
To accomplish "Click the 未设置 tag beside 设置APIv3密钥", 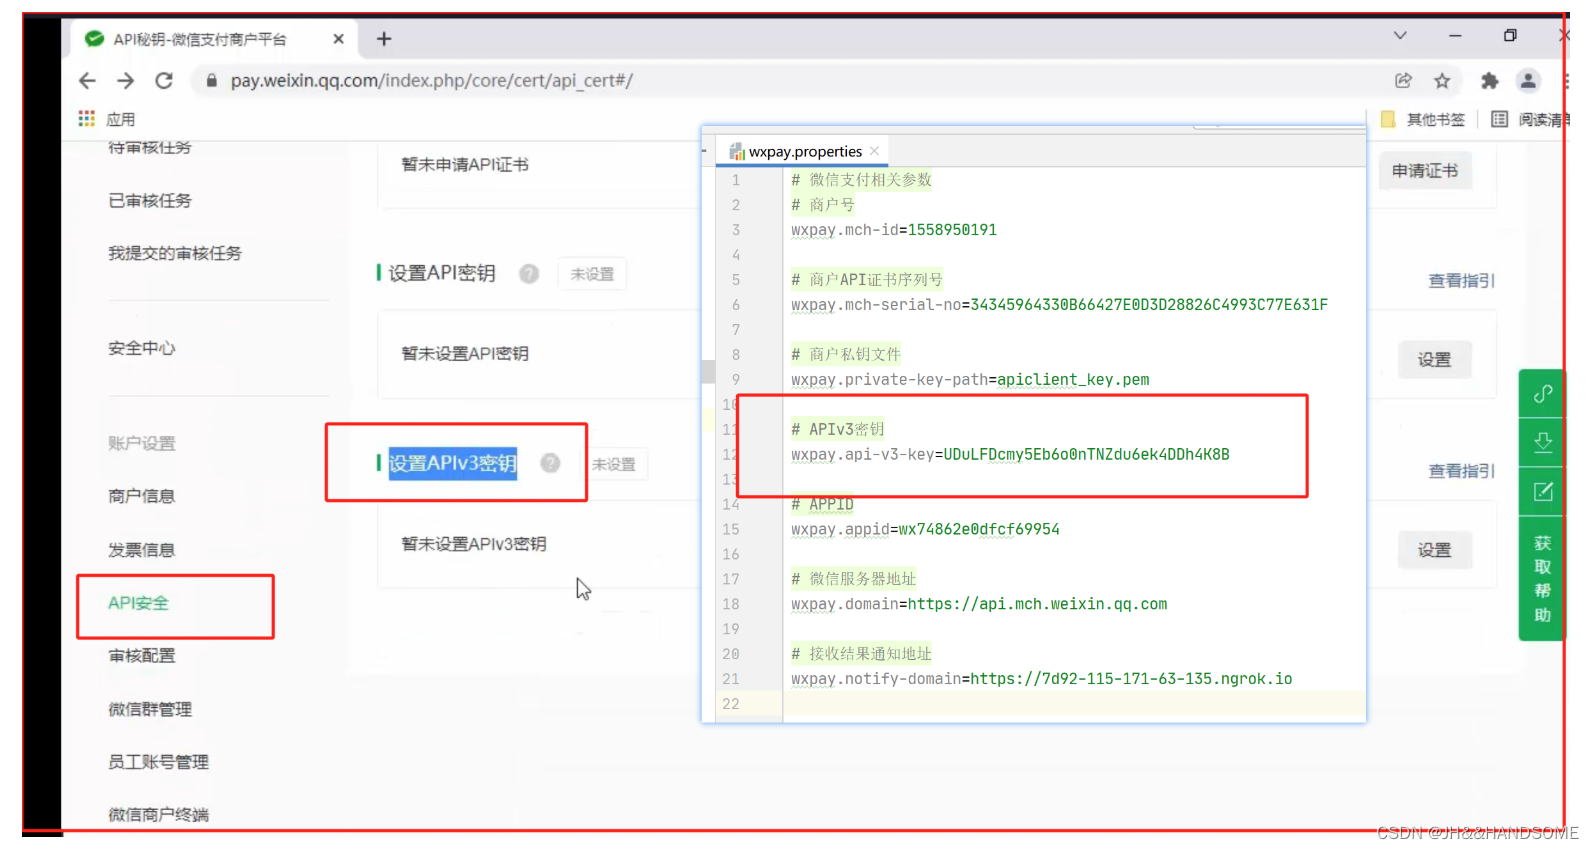I will pos(614,464).
